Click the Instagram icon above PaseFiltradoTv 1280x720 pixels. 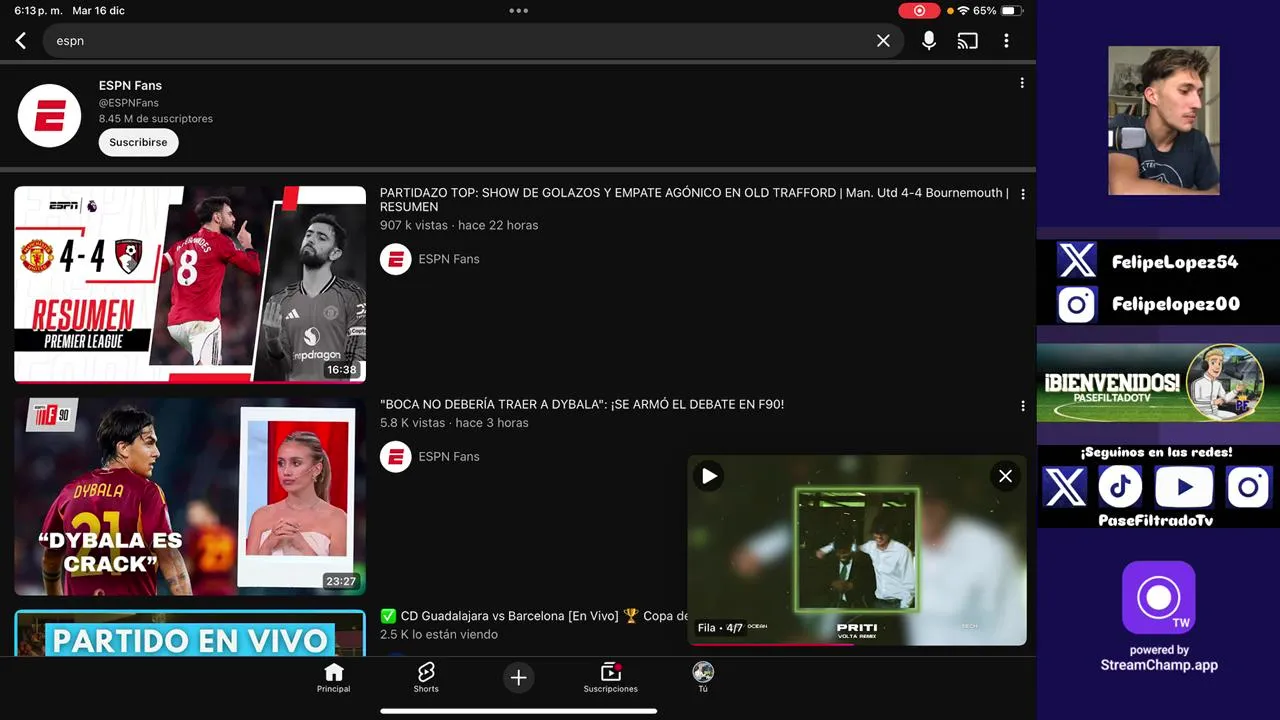[1248, 487]
